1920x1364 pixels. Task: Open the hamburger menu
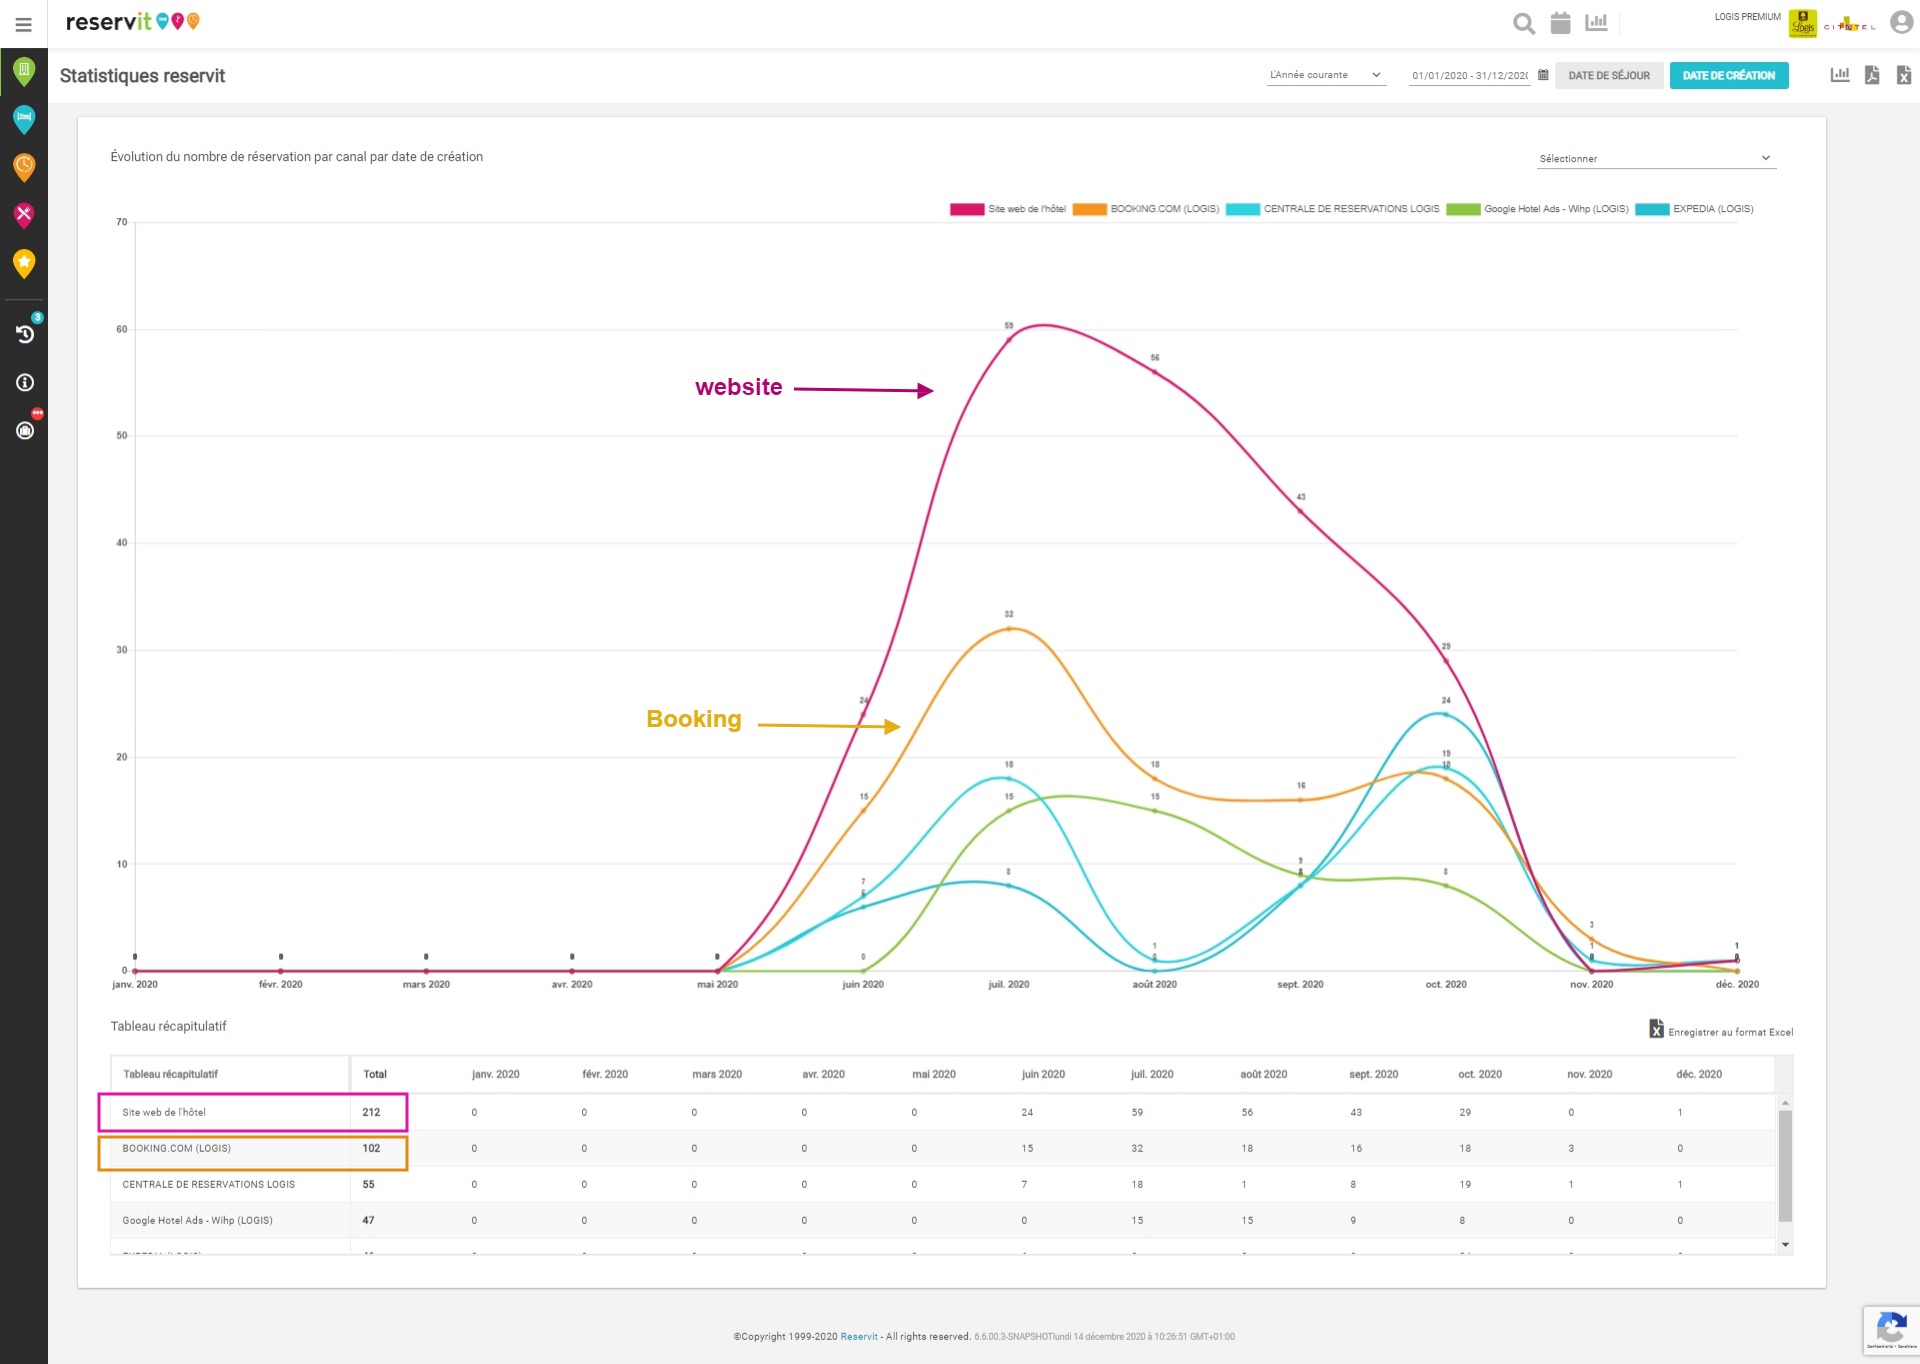pyautogui.click(x=23, y=24)
